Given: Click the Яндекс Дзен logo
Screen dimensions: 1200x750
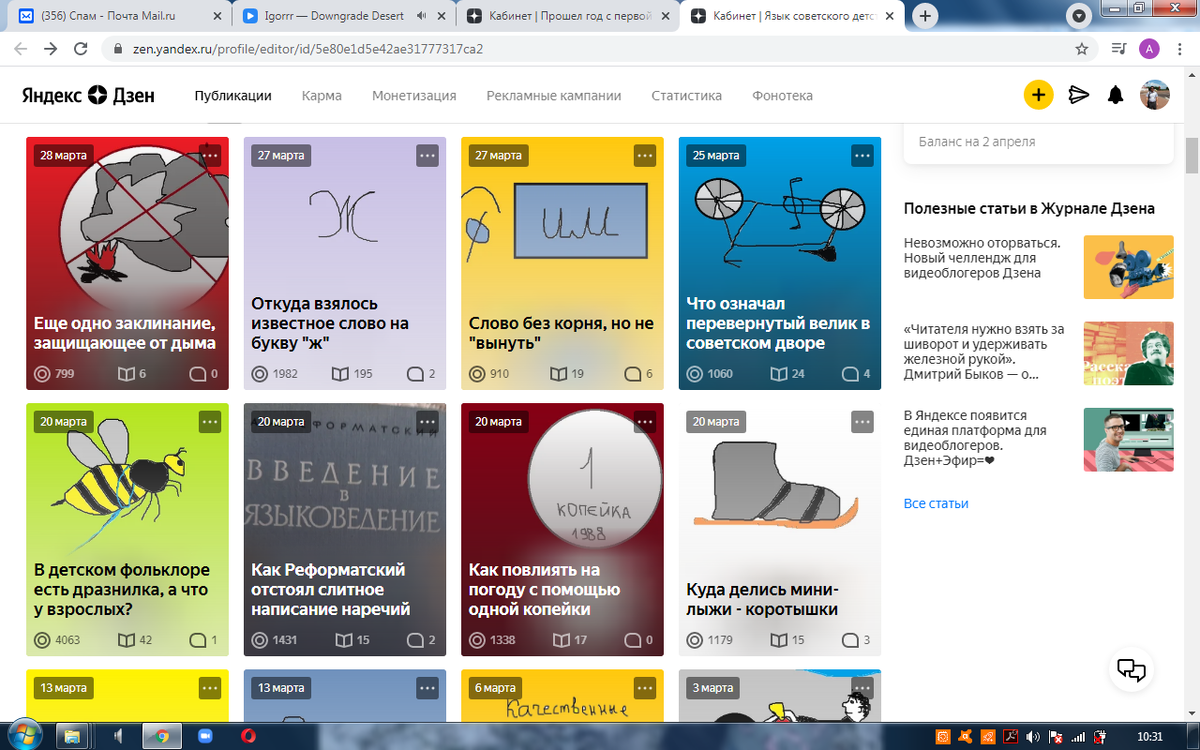Looking at the screenshot, I should point(89,96).
